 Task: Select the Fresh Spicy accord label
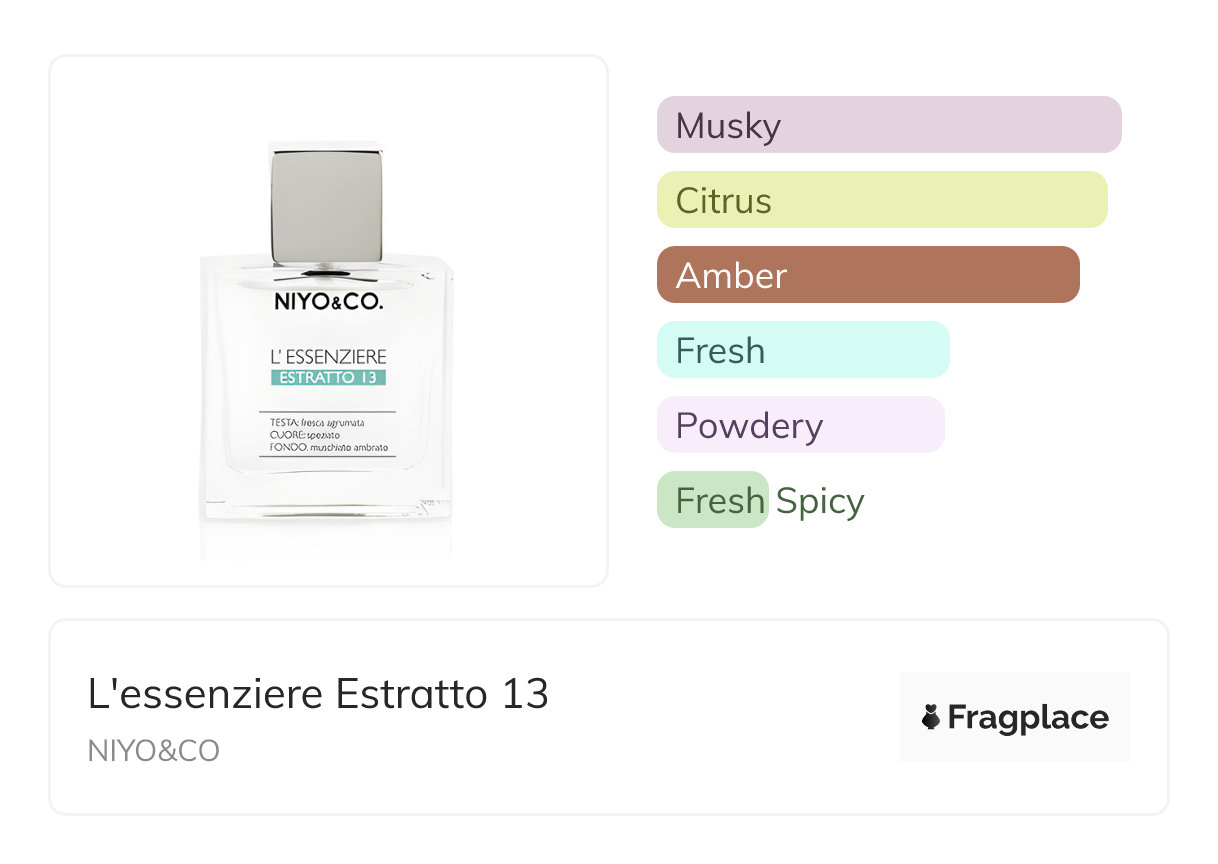tap(769, 500)
